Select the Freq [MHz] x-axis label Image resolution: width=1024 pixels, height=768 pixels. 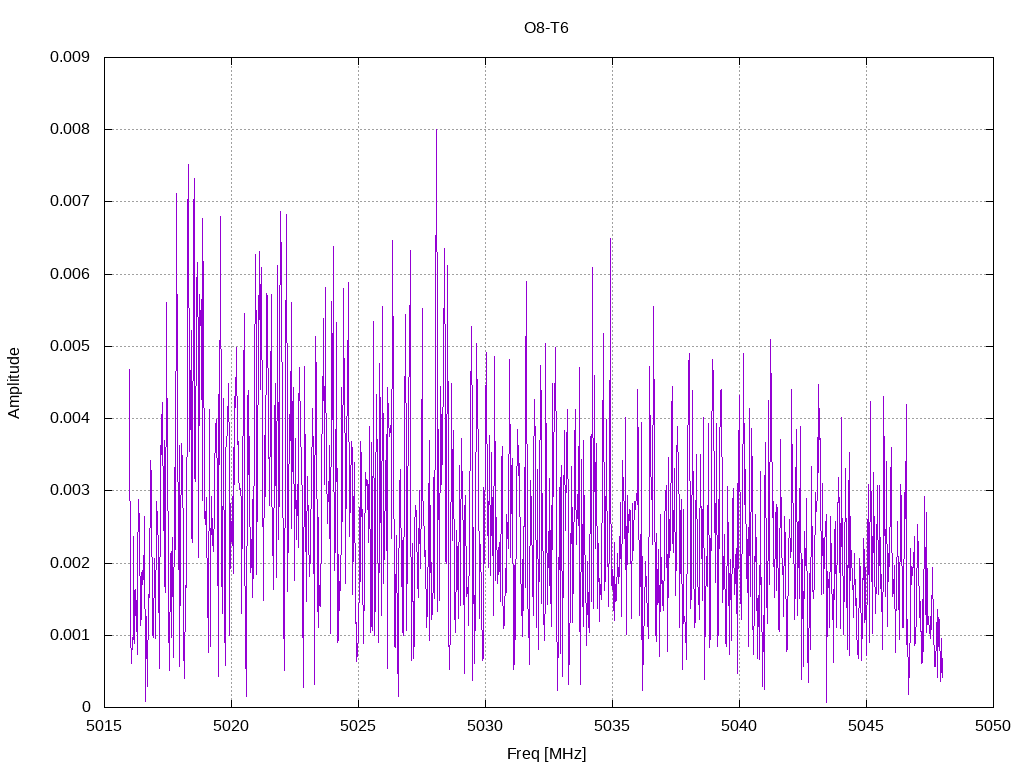[547, 754]
